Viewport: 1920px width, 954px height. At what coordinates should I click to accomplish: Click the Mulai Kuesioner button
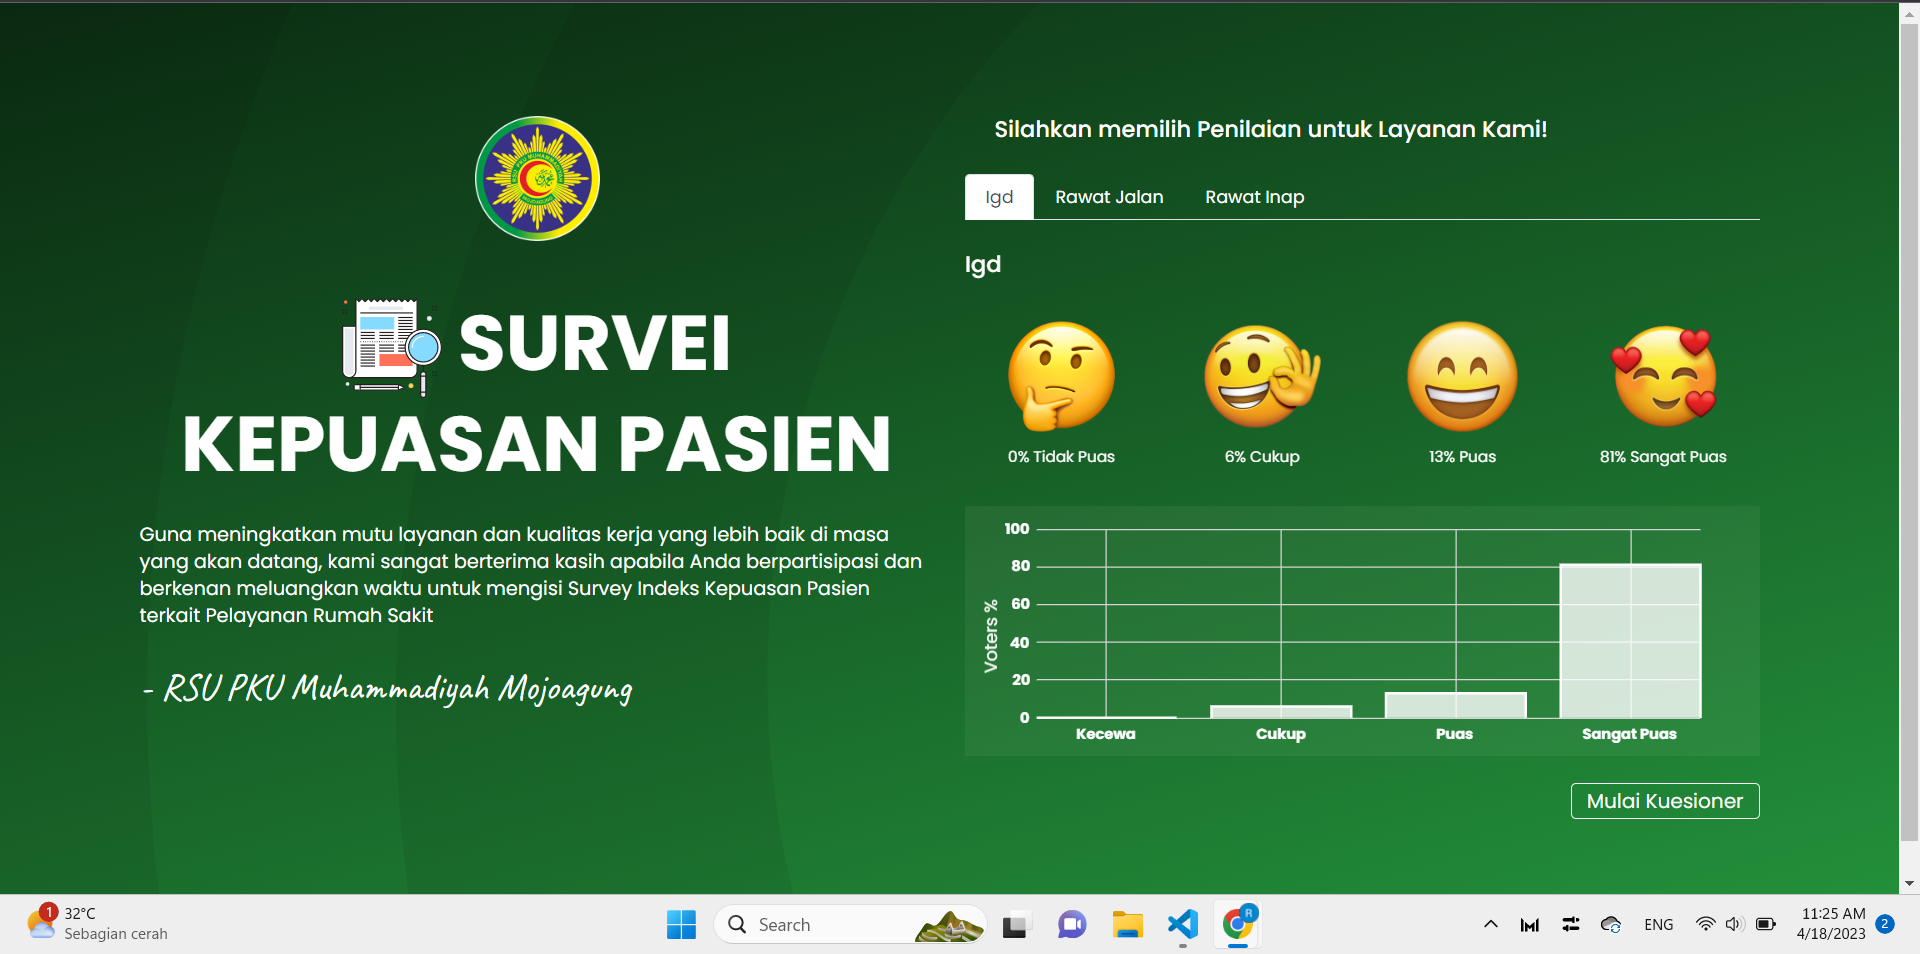[x=1665, y=801]
